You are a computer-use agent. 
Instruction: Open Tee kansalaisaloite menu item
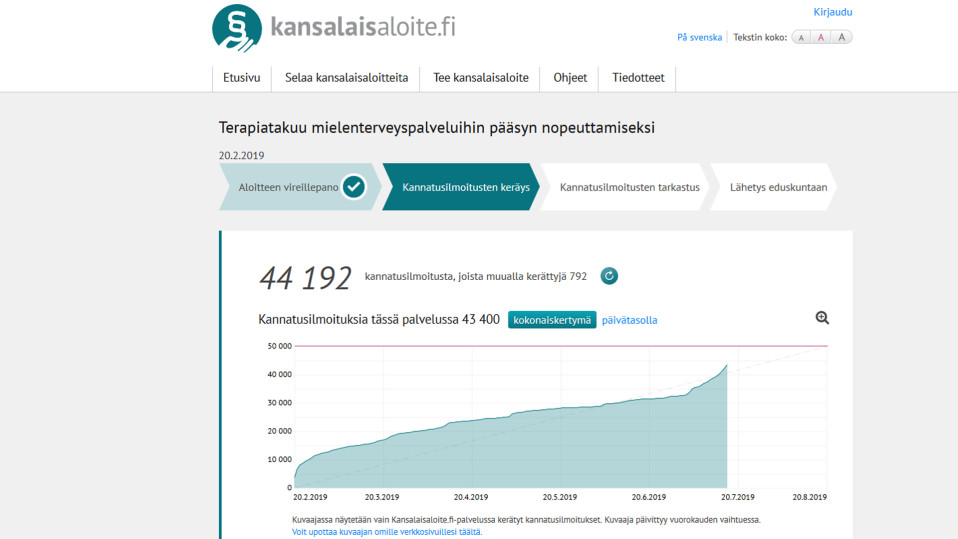[481, 78]
